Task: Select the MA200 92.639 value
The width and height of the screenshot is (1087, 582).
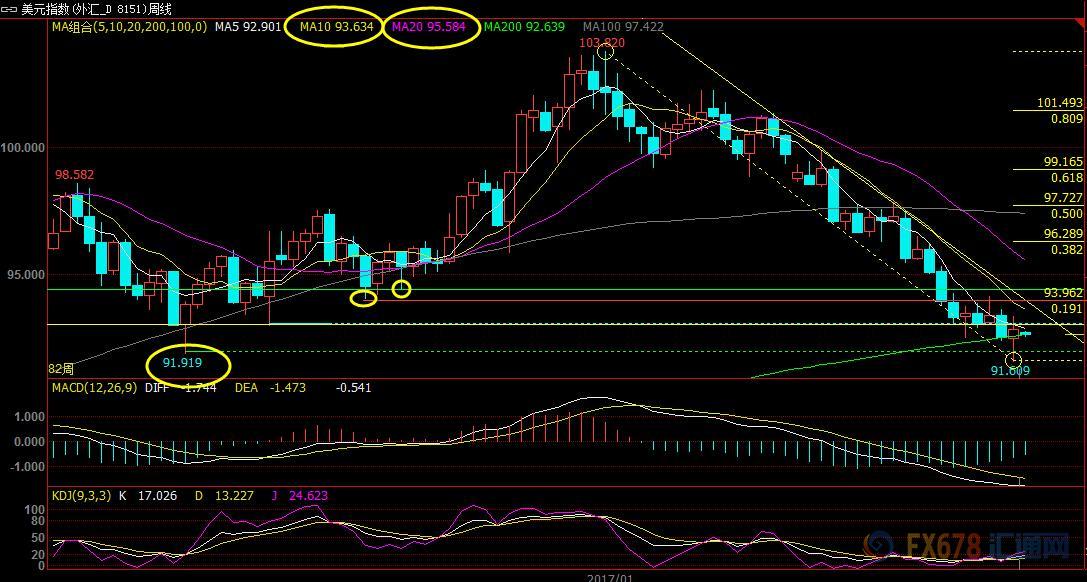Action: click(x=524, y=27)
